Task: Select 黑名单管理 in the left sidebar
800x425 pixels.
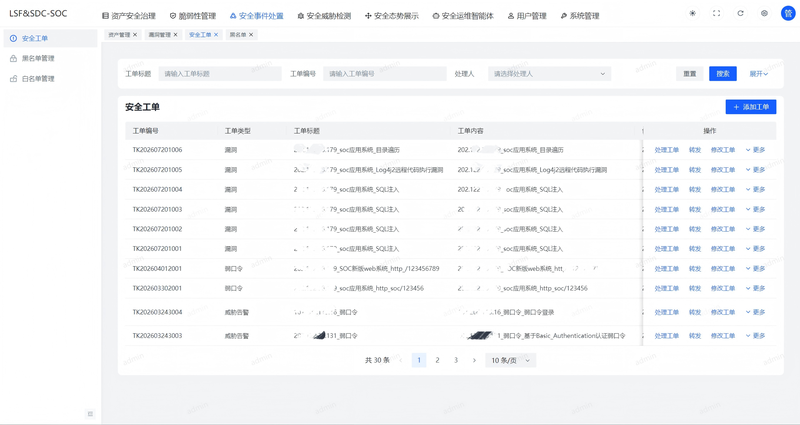Action: coord(50,58)
